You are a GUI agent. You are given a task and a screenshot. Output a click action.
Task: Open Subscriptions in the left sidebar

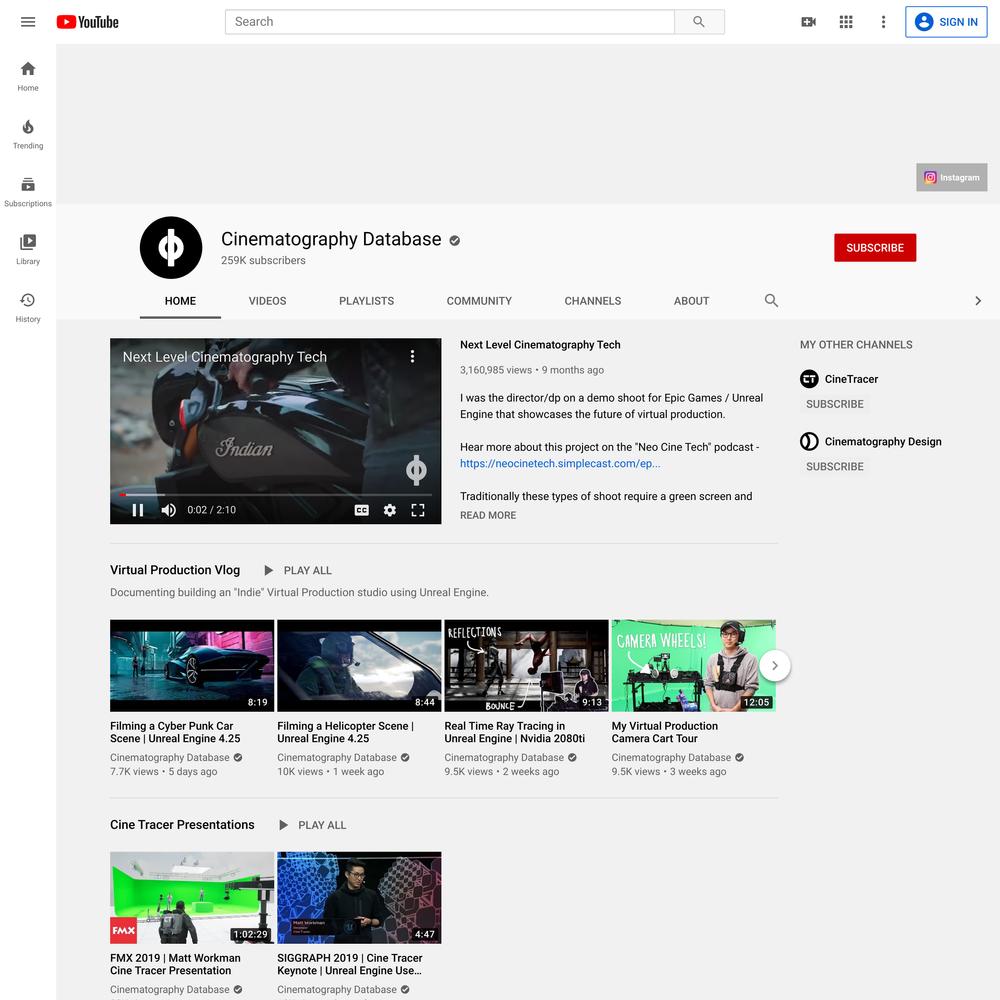tap(28, 192)
